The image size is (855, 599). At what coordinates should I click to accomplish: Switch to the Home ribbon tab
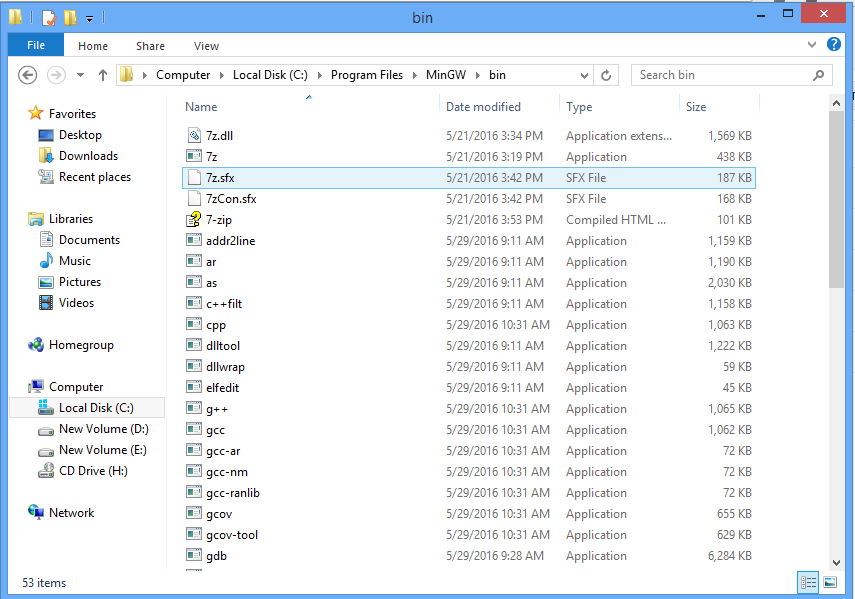click(x=93, y=46)
